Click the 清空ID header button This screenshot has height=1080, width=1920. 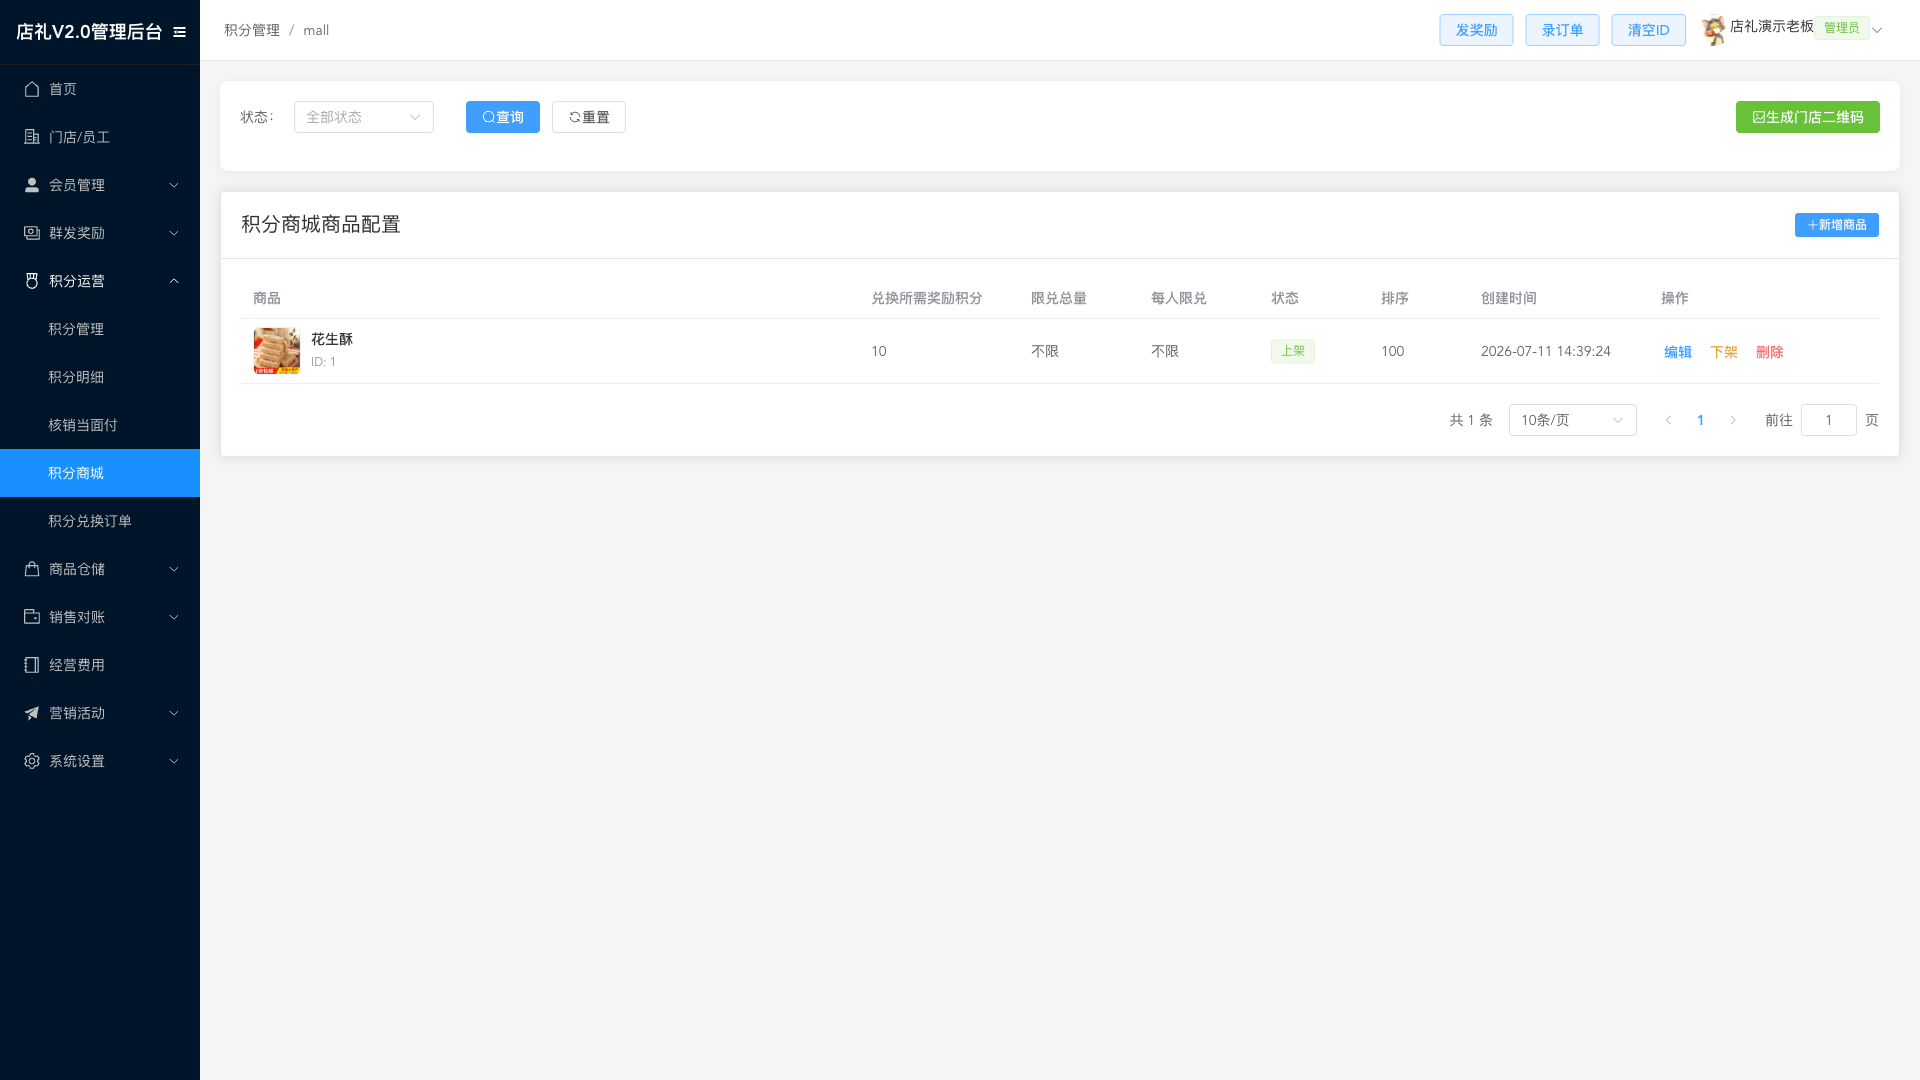(x=1648, y=30)
